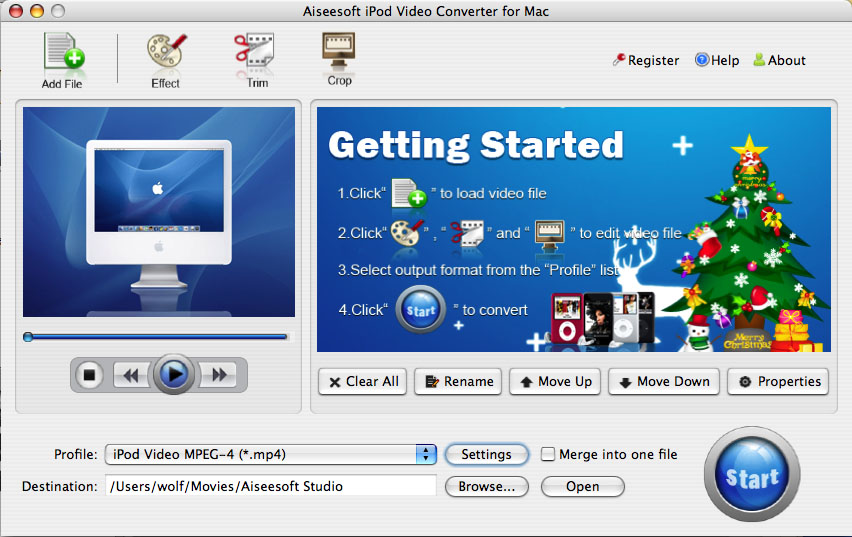852x537 pixels.
Task: Click the preview seek slider
Action: [157, 337]
